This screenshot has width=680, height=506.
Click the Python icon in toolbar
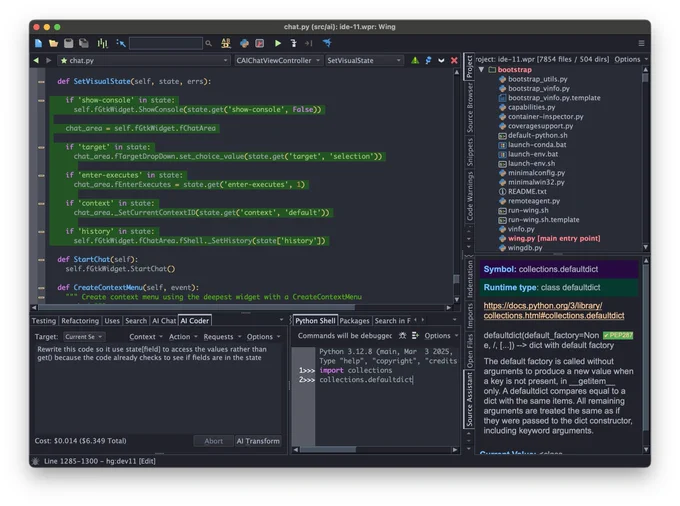coord(244,43)
